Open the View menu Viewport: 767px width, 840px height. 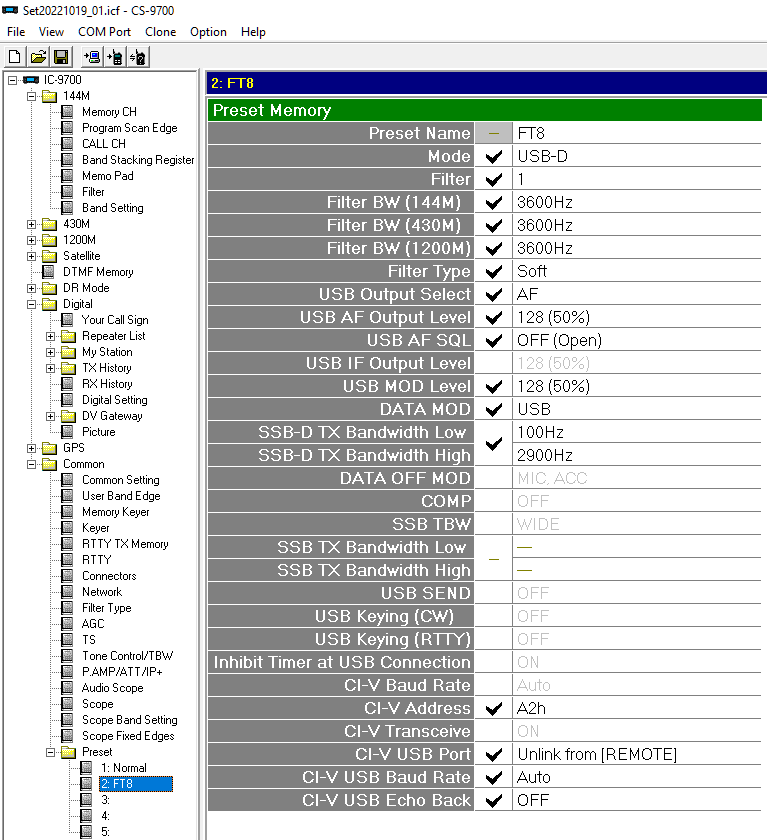51,32
